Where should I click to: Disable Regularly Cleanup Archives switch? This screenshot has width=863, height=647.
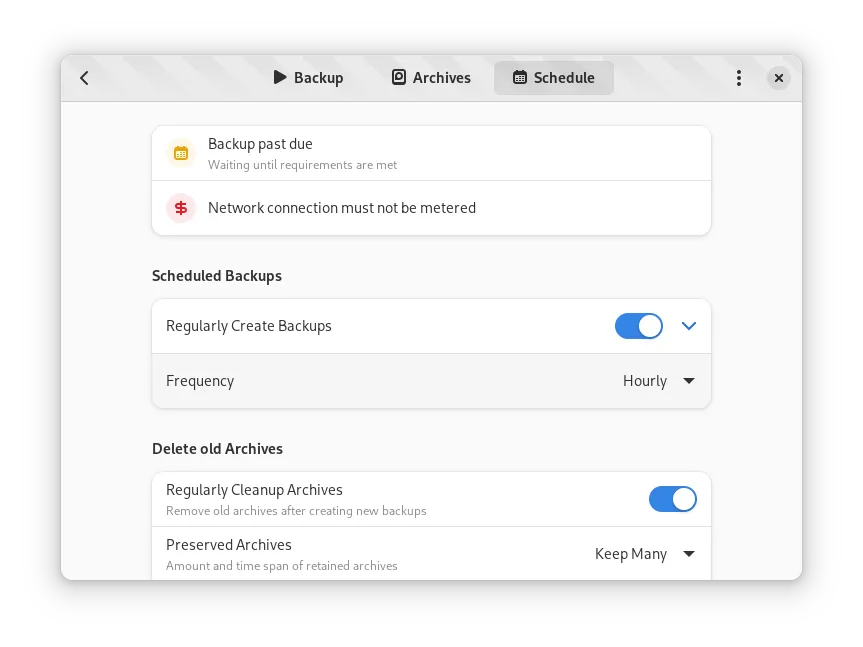673,499
